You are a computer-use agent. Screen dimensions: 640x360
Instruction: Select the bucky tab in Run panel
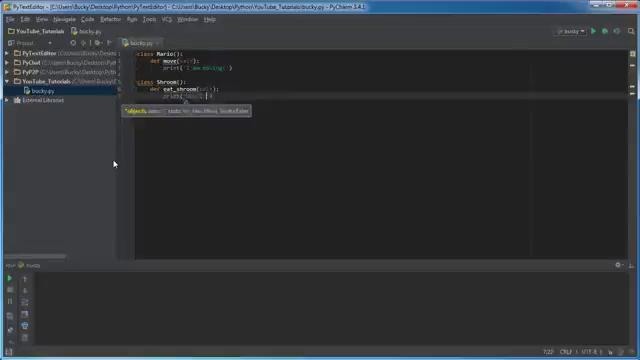pyautogui.click(x=30, y=266)
